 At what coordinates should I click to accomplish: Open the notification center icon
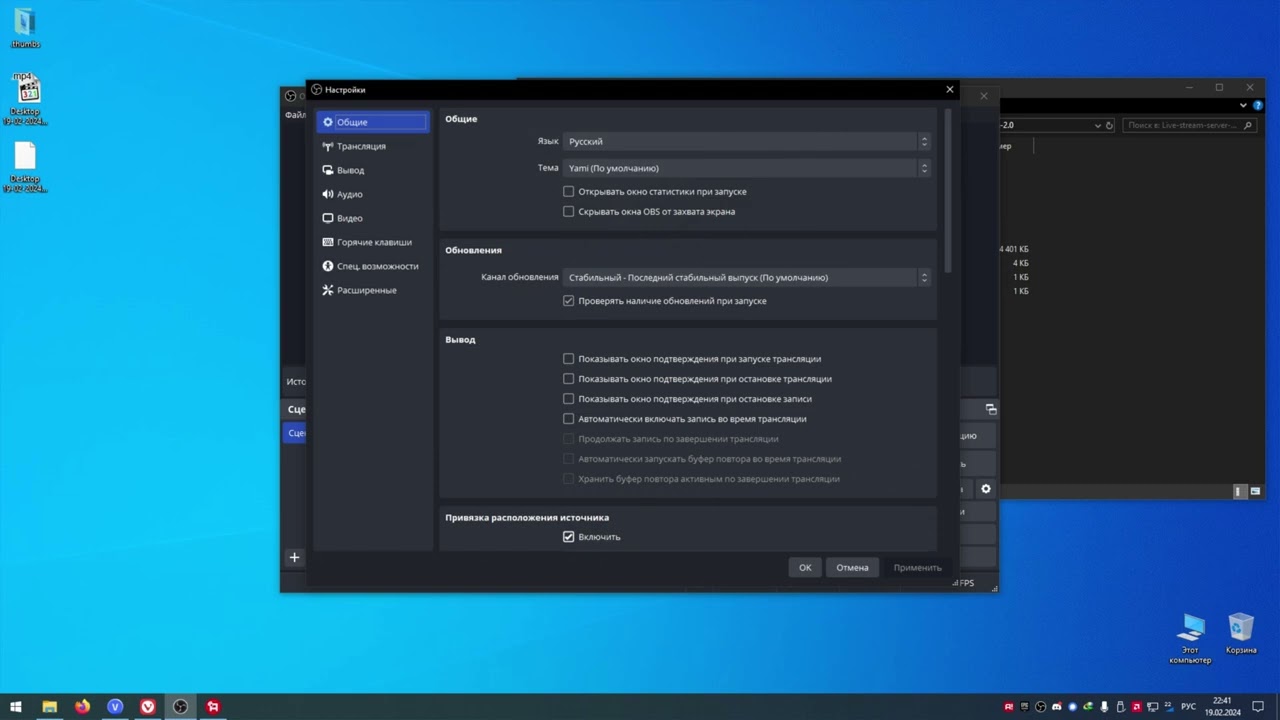tap(1259, 707)
